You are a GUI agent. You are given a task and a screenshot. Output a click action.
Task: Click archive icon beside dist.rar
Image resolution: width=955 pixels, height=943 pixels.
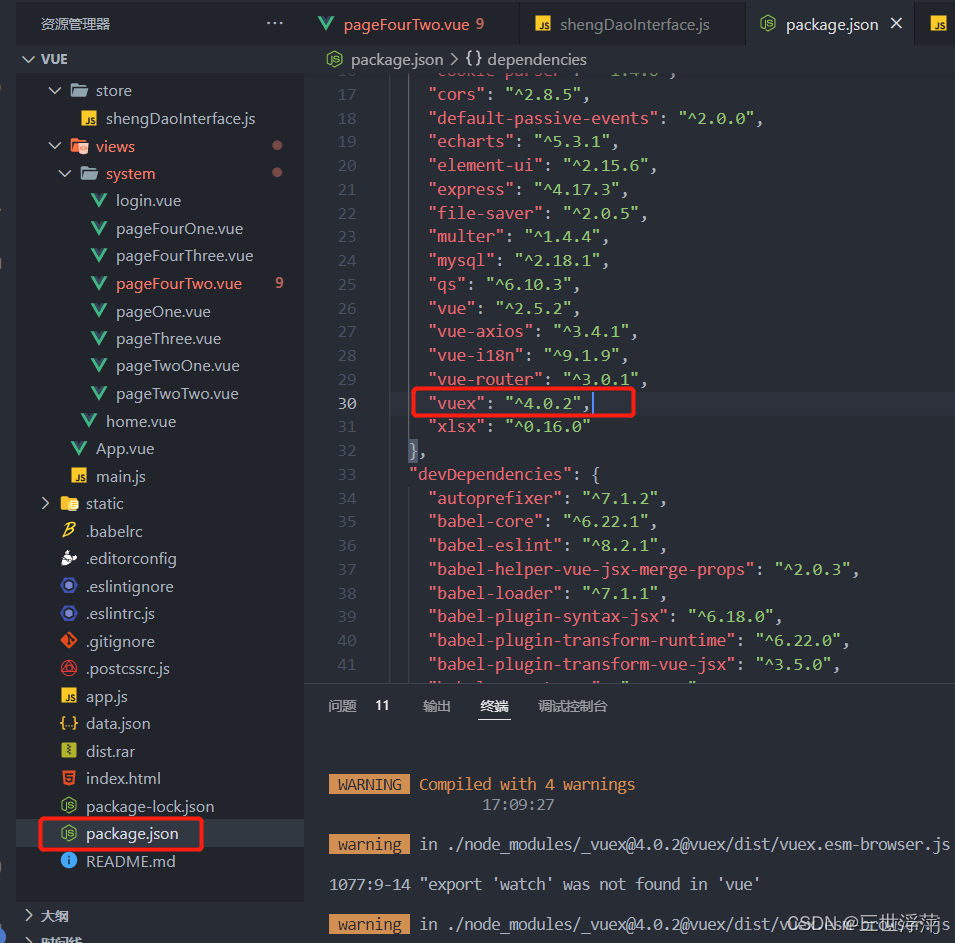69,751
